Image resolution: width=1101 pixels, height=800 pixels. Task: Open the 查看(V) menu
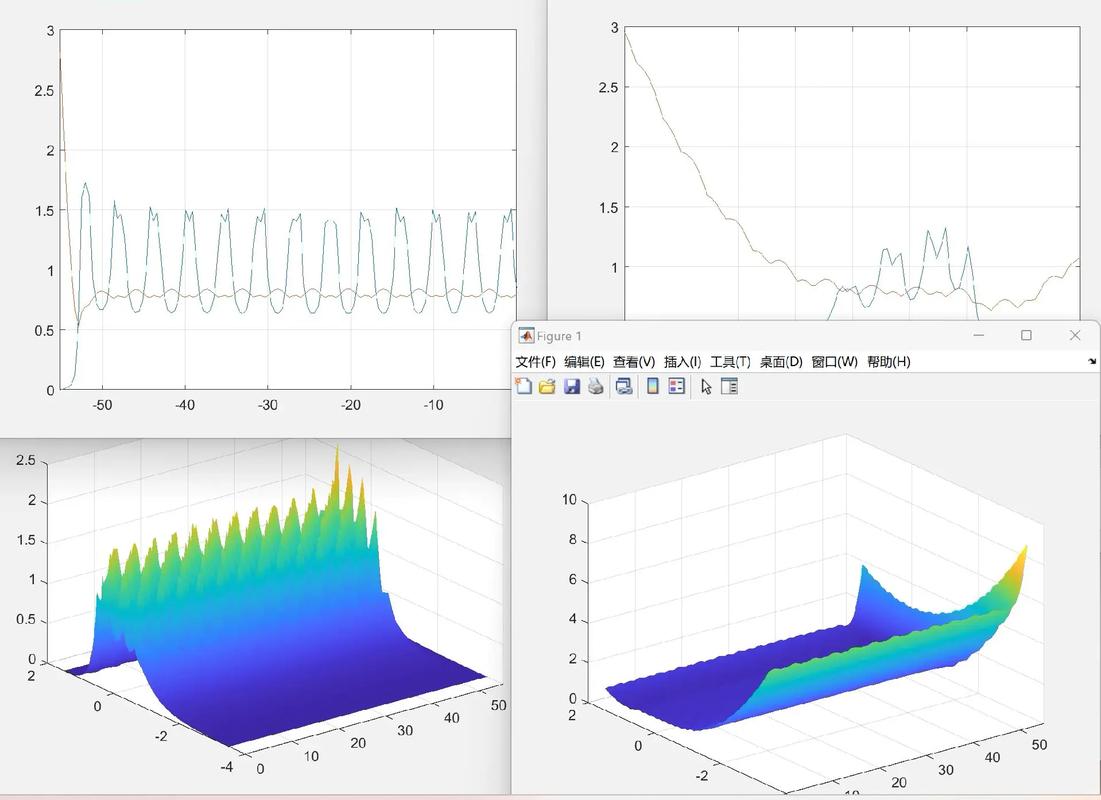click(x=634, y=362)
